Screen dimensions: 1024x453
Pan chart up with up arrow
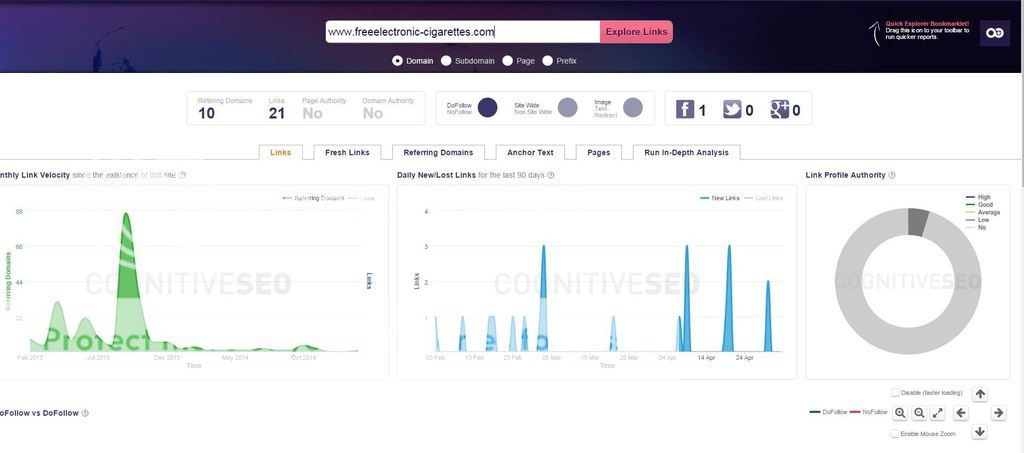coord(980,394)
